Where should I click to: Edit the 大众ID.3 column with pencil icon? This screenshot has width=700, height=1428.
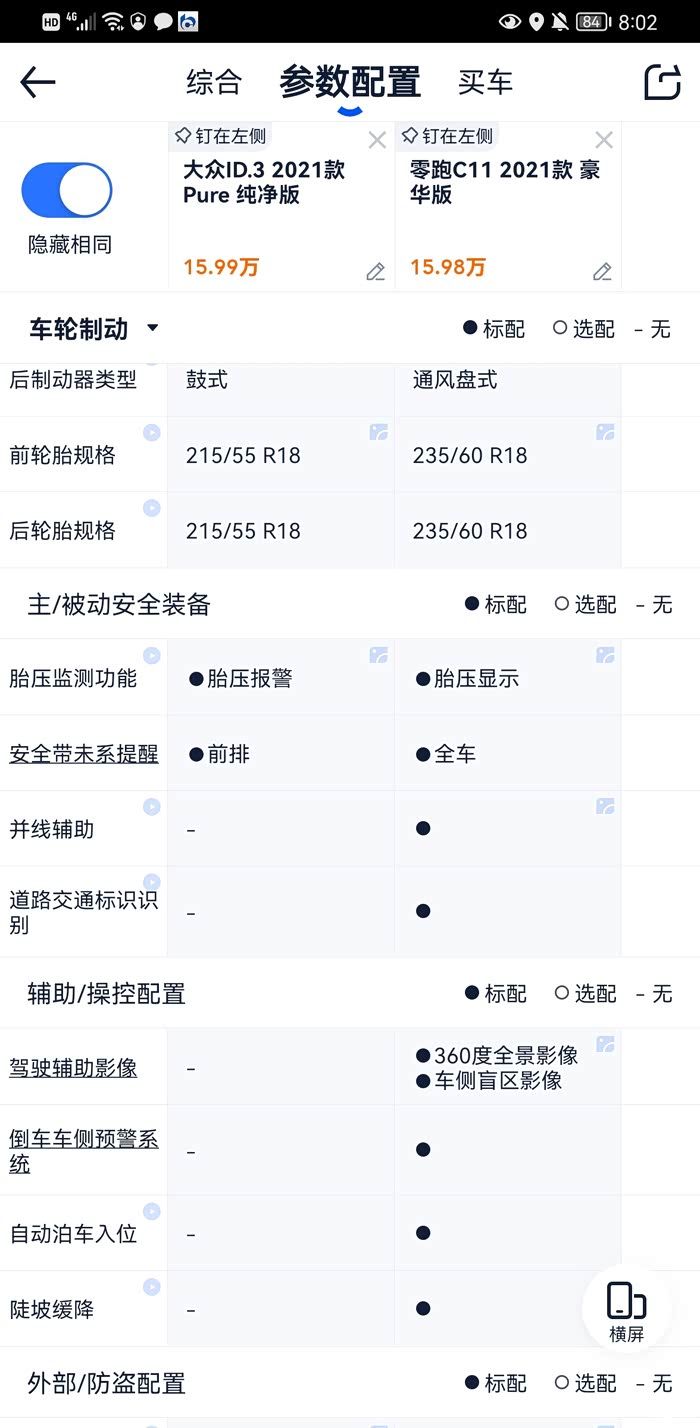point(375,271)
